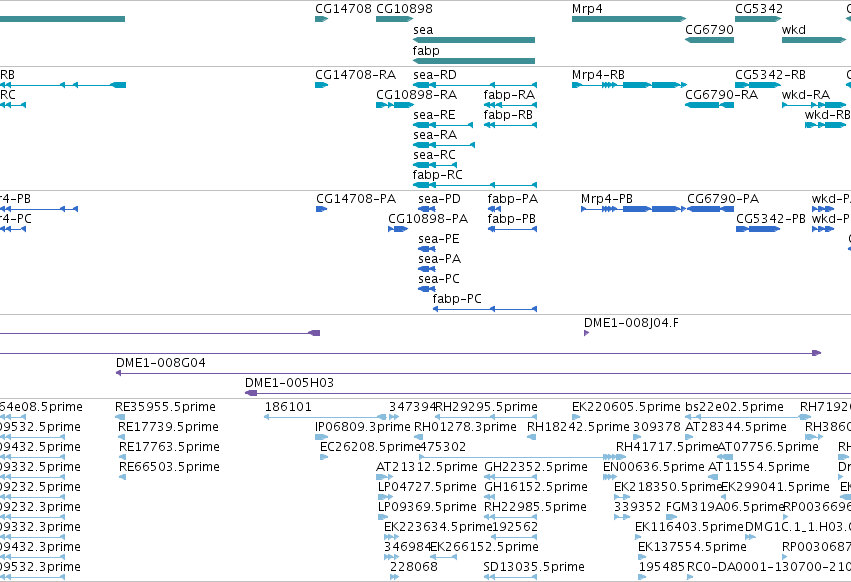Click the CG10898-RA transcript
The height and width of the screenshot is (582, 851).
395,105
